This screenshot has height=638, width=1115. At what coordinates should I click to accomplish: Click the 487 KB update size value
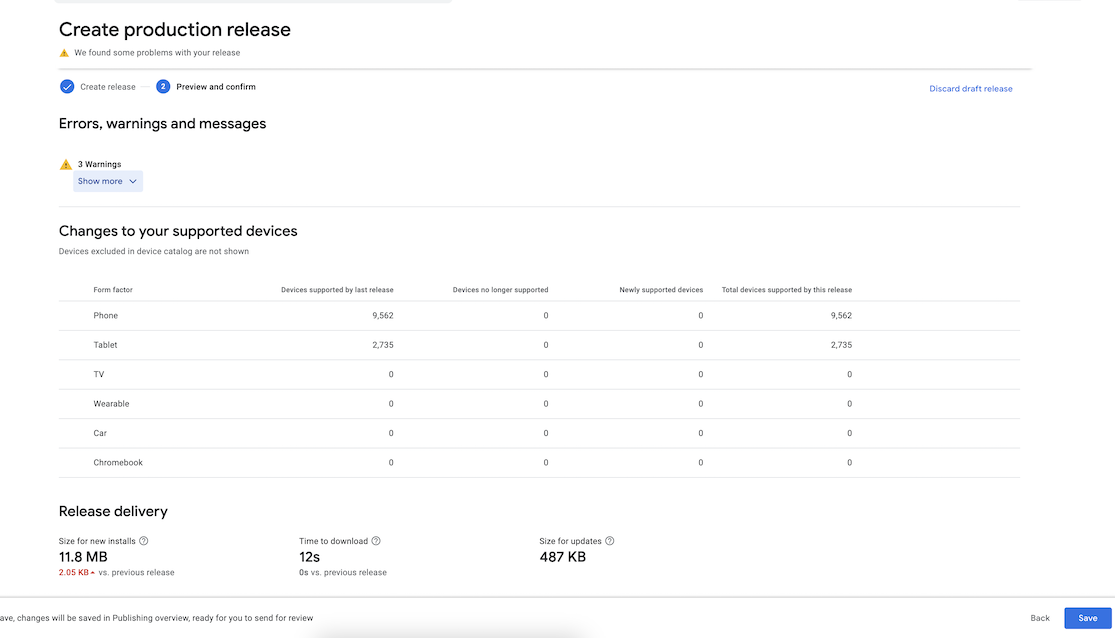(x=562, y=557)
